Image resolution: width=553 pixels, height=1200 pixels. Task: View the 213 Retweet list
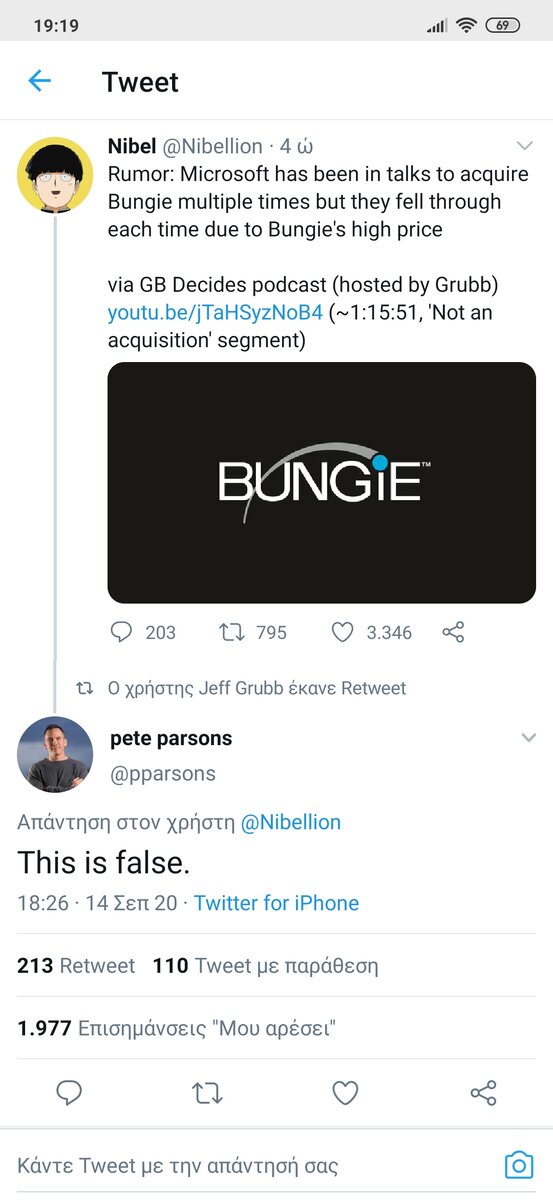tap(76, 966)
